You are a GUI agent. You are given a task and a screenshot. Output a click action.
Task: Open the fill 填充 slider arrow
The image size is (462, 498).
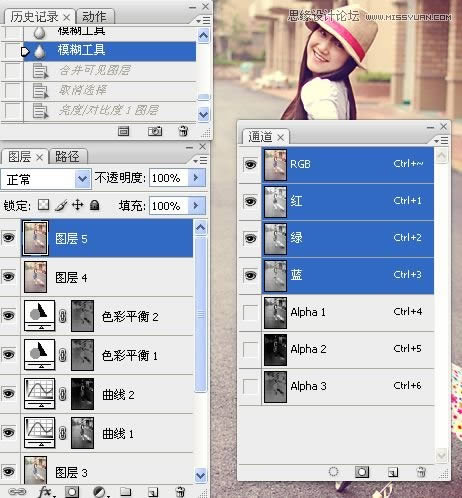click(x=196, y=205)
